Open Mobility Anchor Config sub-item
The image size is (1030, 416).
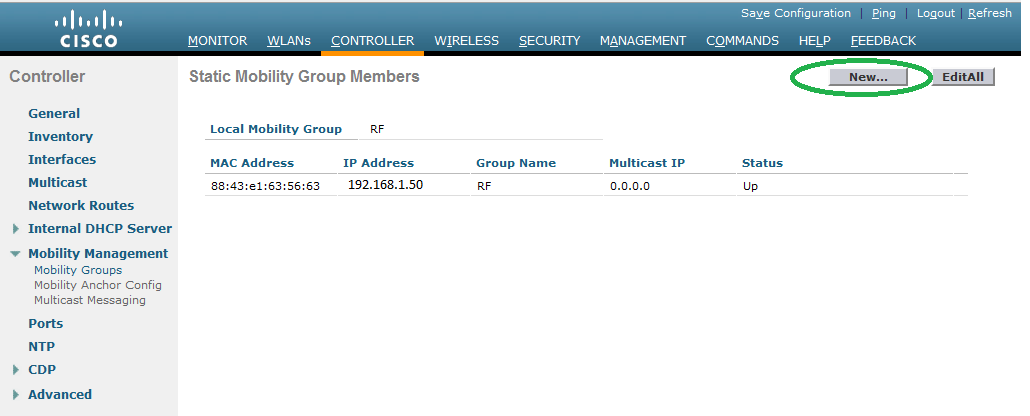pyautogui.click(x=98, y=285)
